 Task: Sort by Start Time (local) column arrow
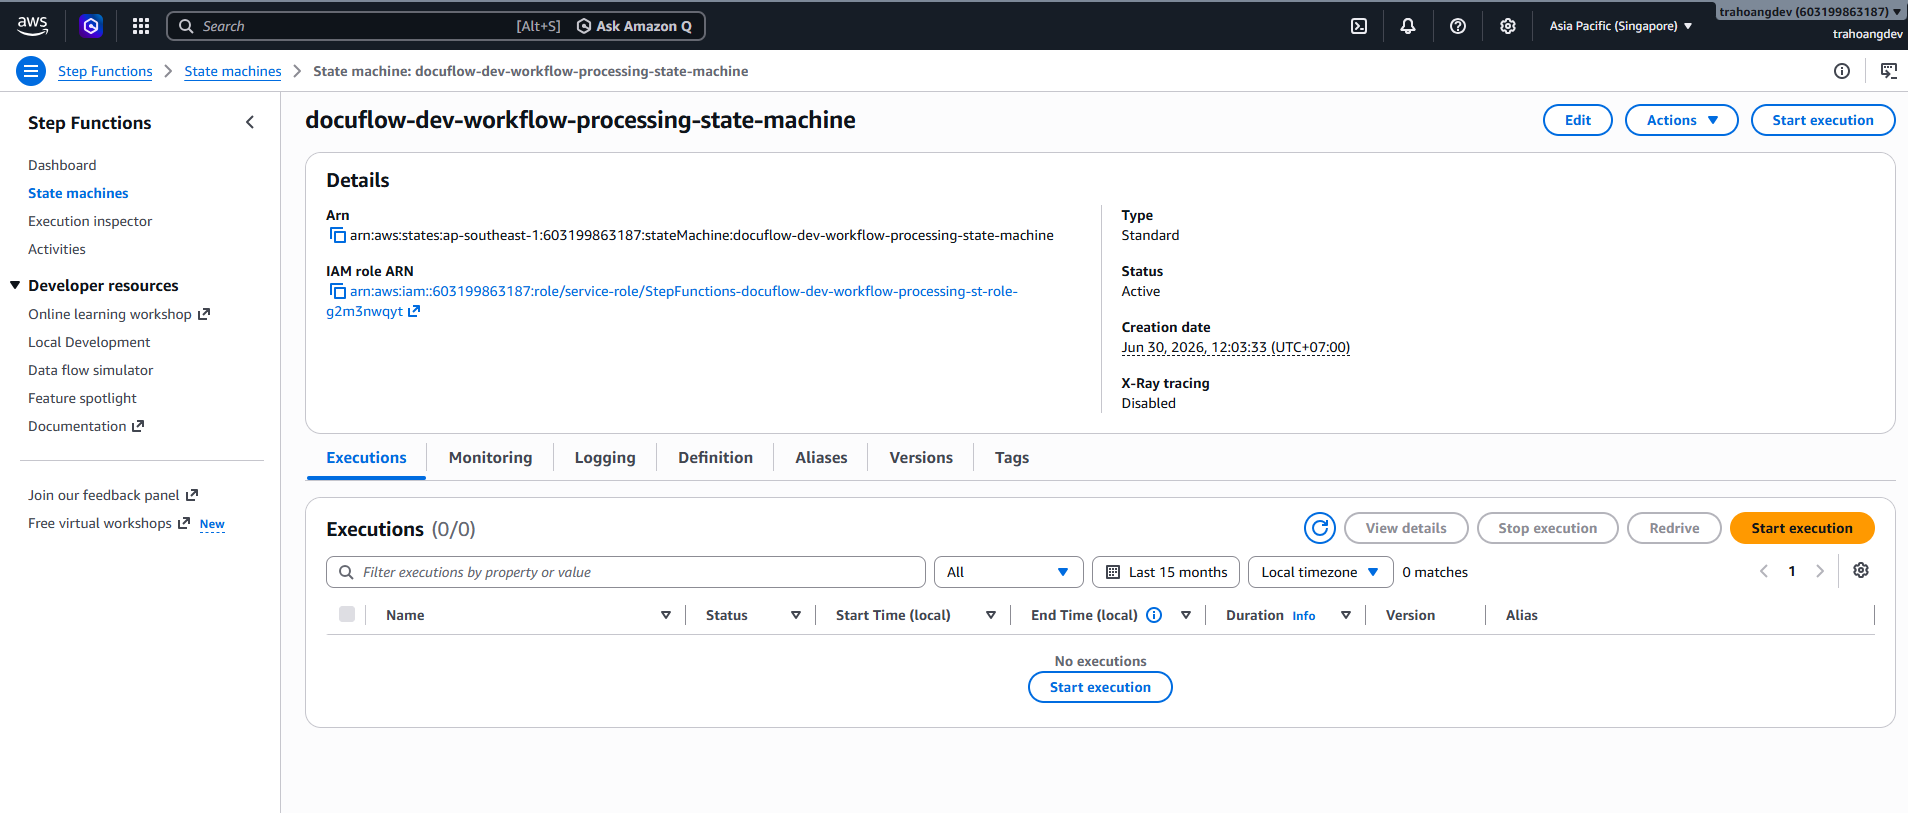(x=991, y=615)
